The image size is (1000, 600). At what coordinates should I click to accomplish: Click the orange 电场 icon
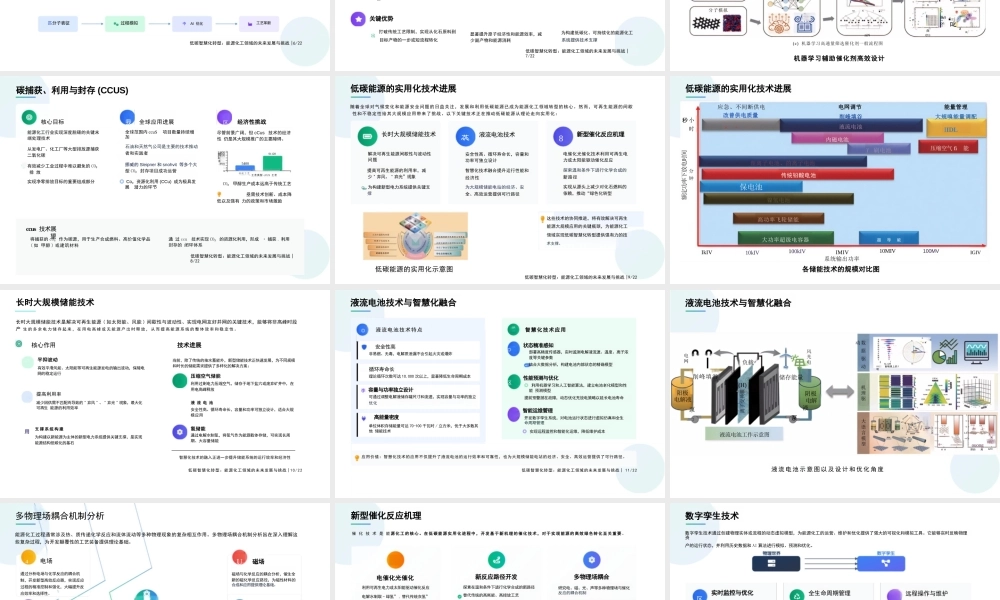28,557
